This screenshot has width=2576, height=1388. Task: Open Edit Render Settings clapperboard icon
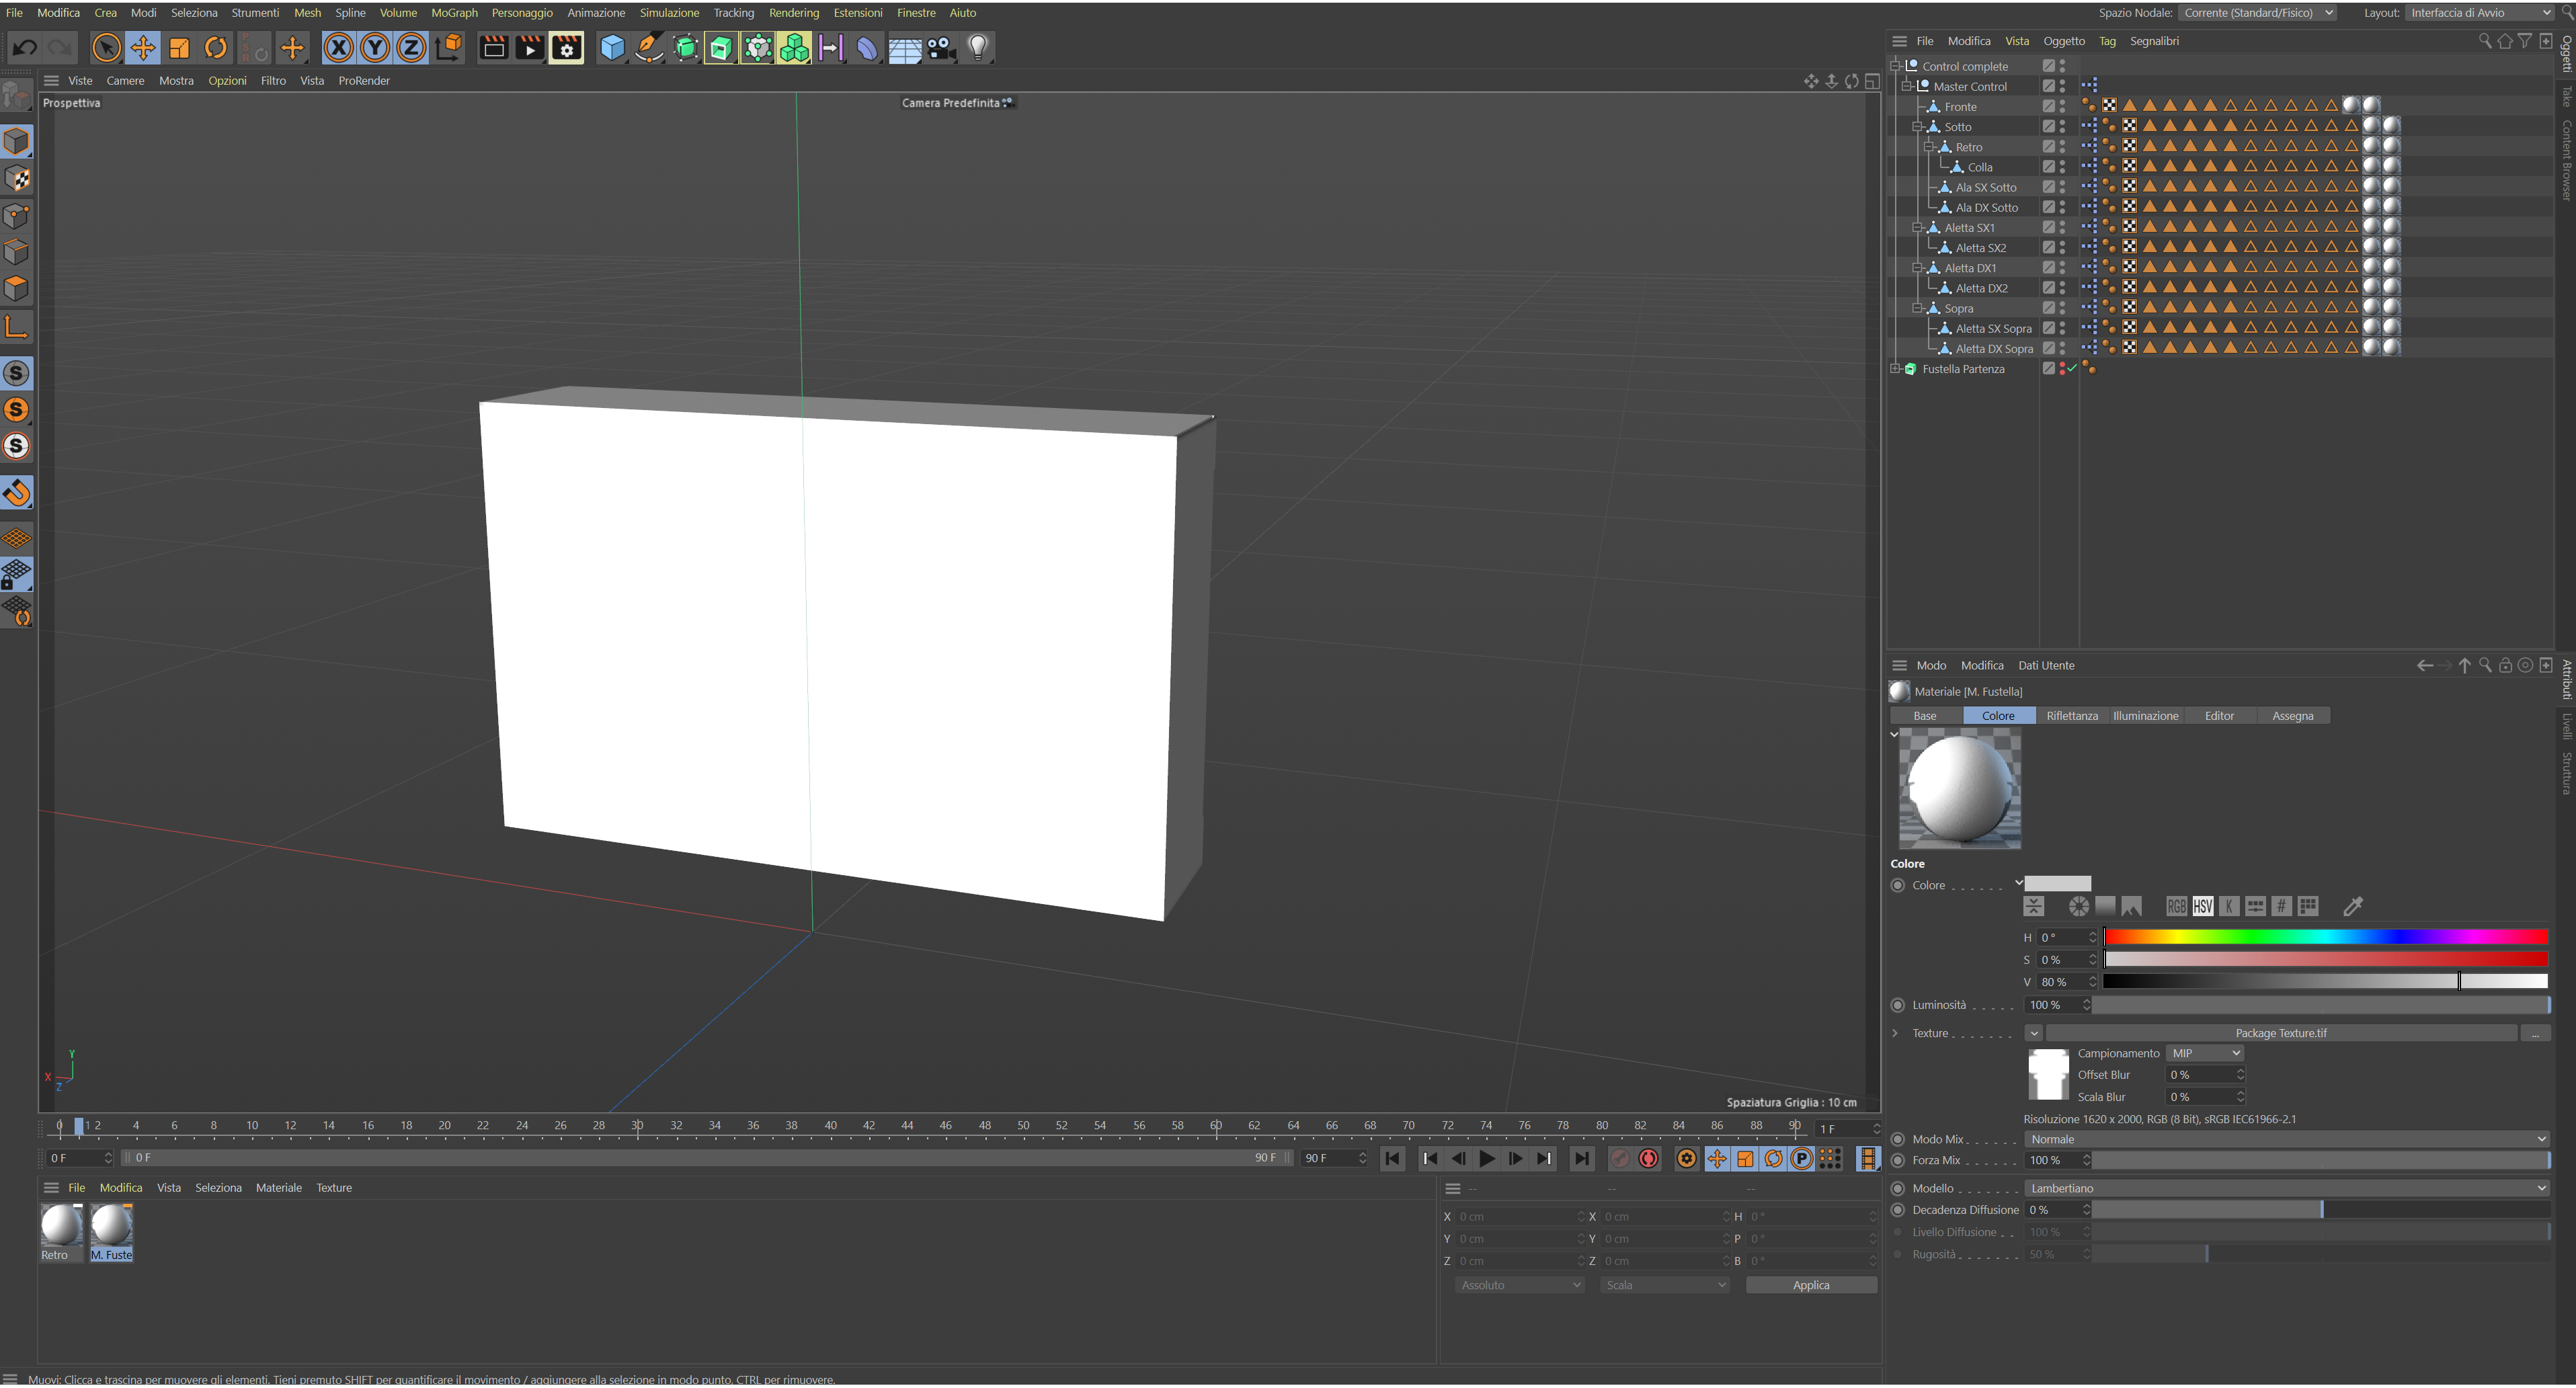(567, 48)
